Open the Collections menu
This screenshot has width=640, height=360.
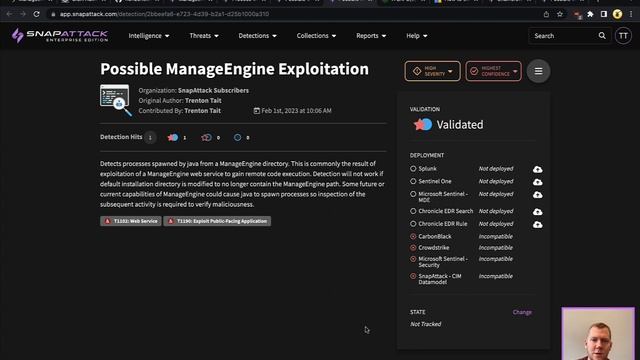pyautogui.click(x=316, y=36)
